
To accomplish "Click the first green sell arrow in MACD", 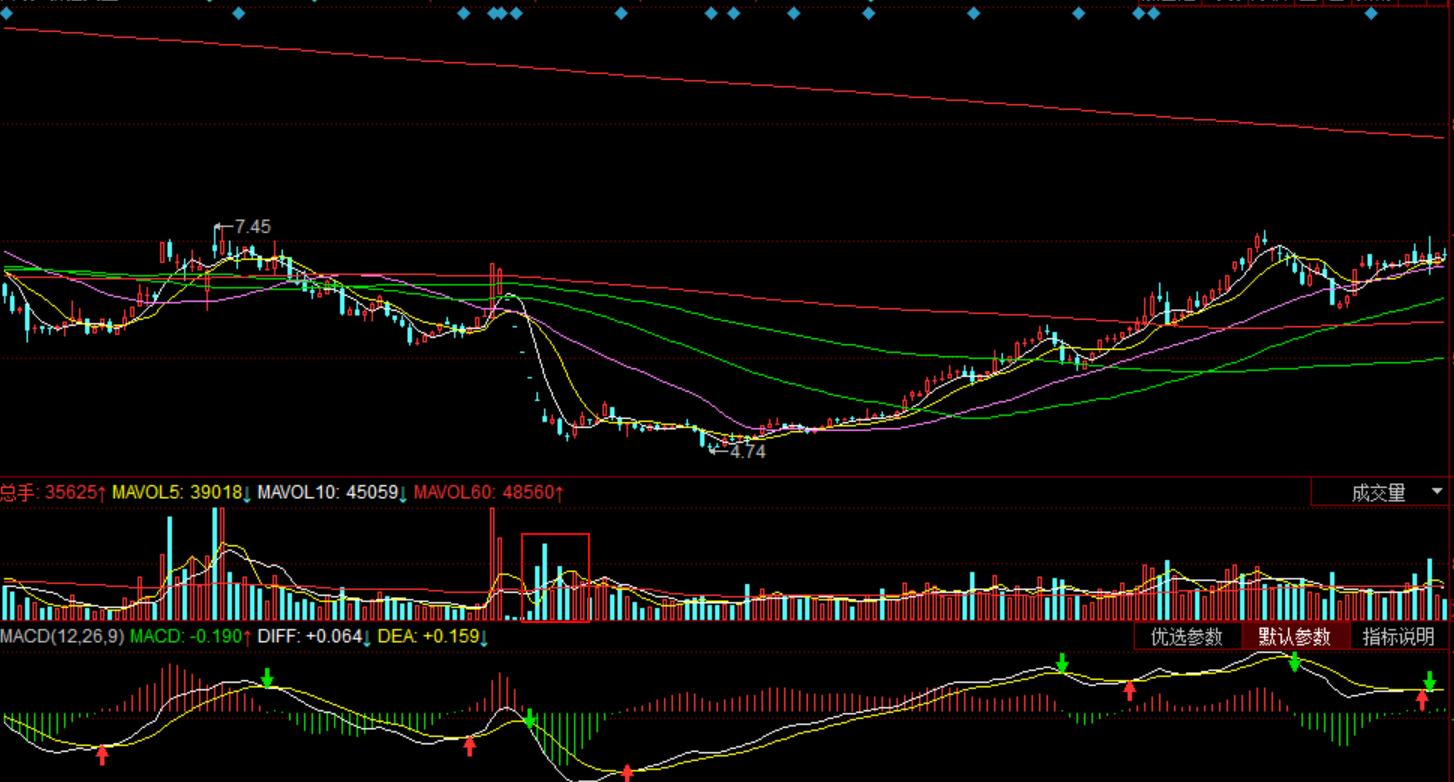I will point(267,677).
